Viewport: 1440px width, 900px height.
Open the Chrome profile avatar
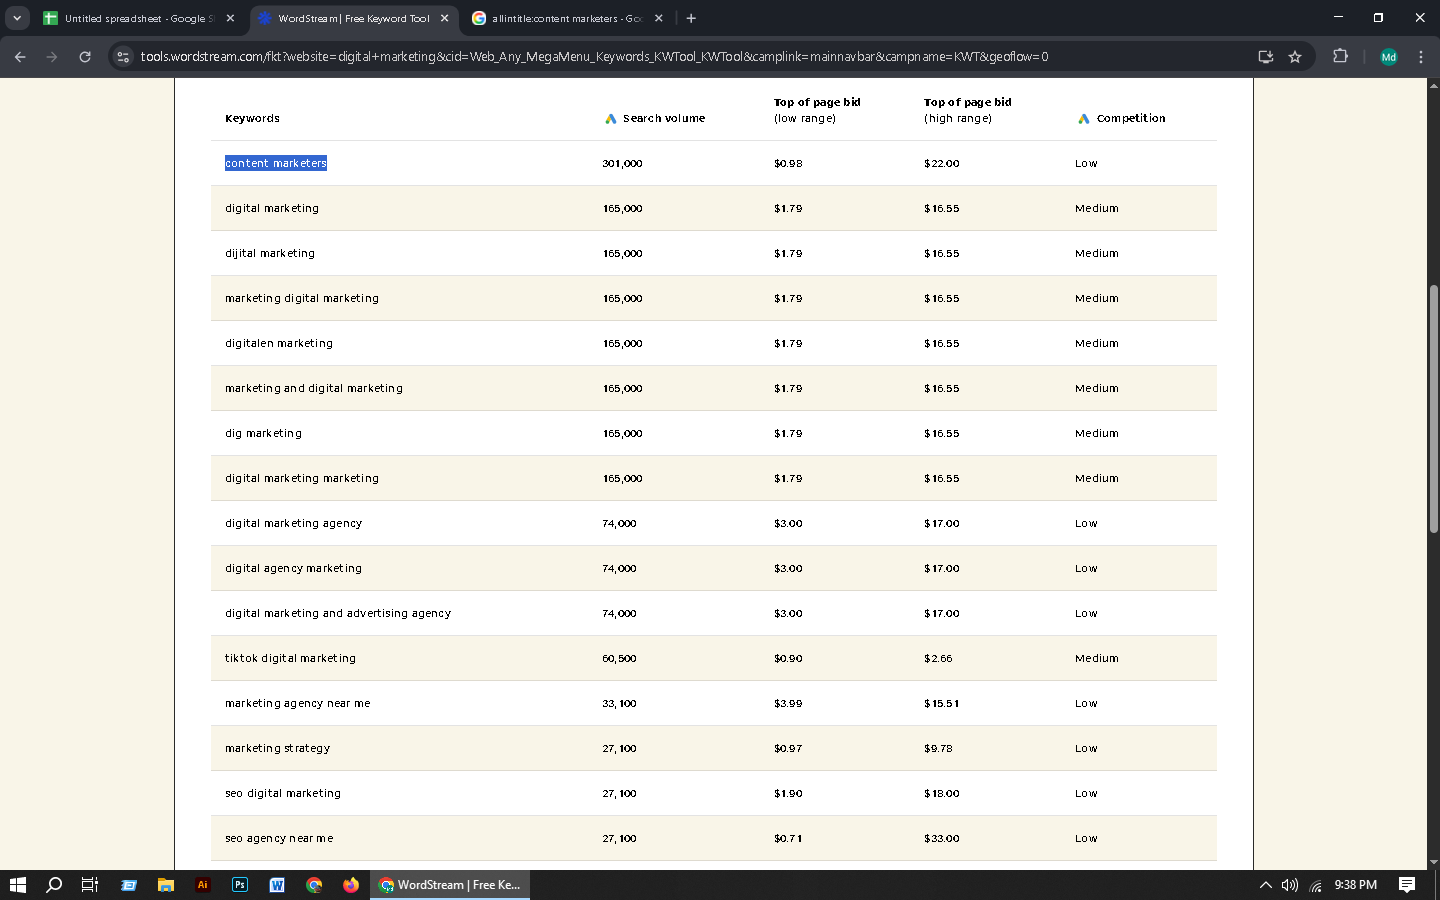click(x=1388, y=57)
